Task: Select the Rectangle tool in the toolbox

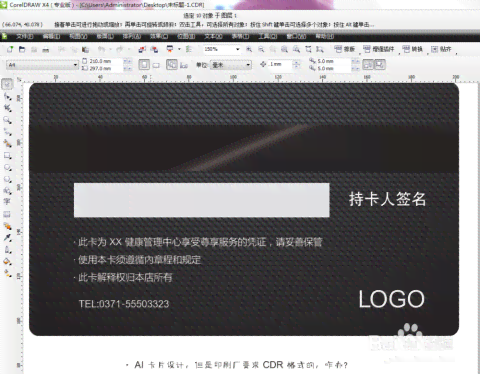Action: (x=7, y=156)
